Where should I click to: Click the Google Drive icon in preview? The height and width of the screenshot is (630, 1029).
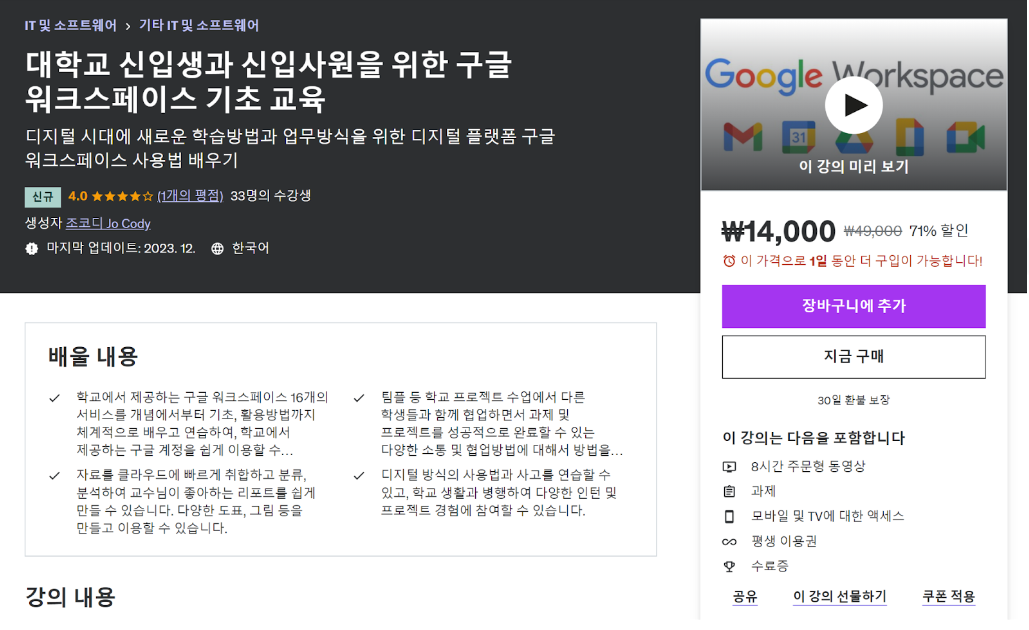(x=854, y=140)
